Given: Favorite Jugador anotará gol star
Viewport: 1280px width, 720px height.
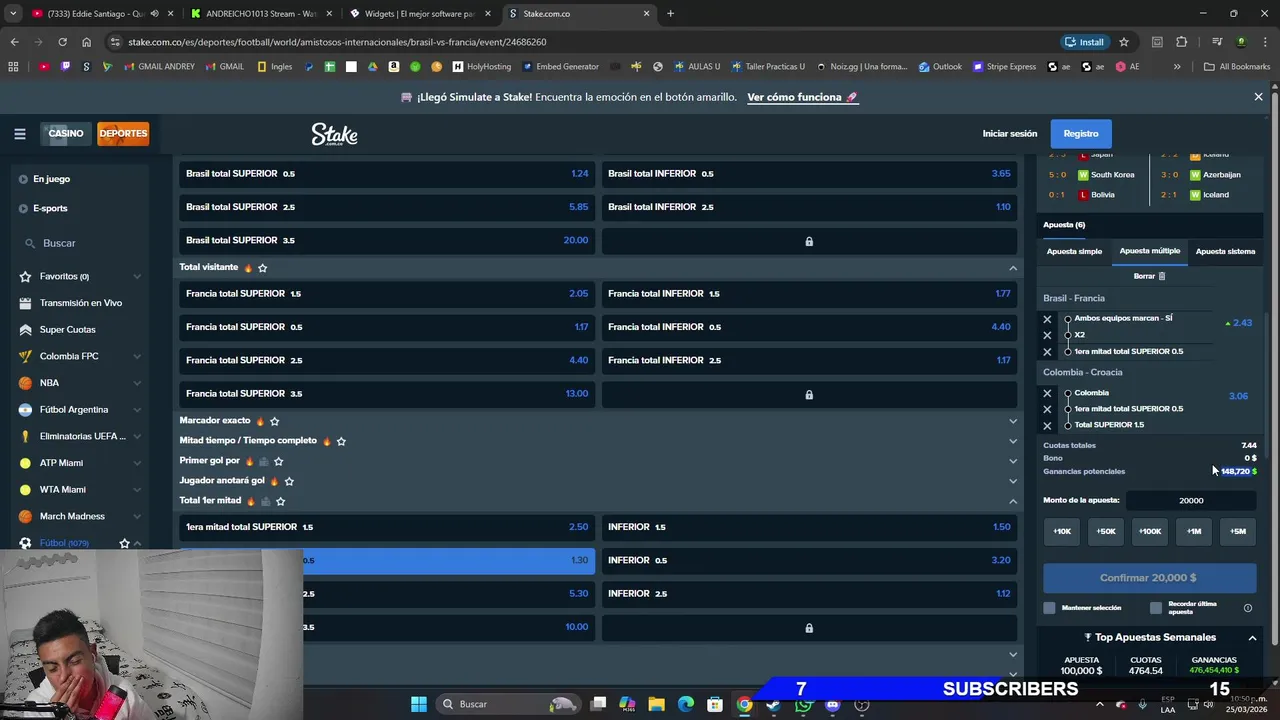Looking at the screenshot, I should pyautogui.click(x=289, y=481).
